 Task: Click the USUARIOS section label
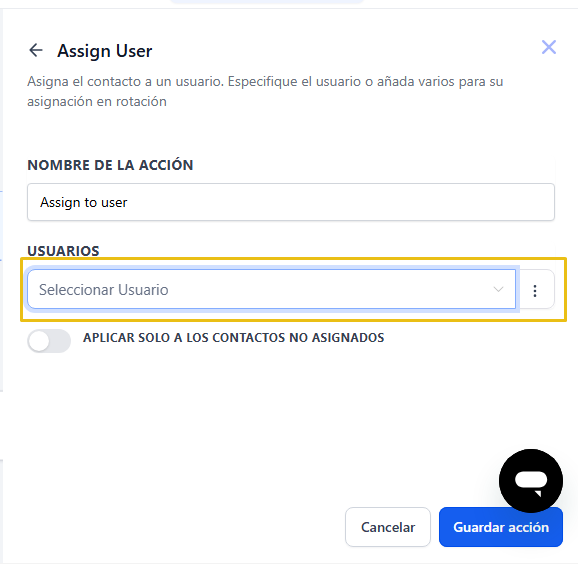coord(63,251)
